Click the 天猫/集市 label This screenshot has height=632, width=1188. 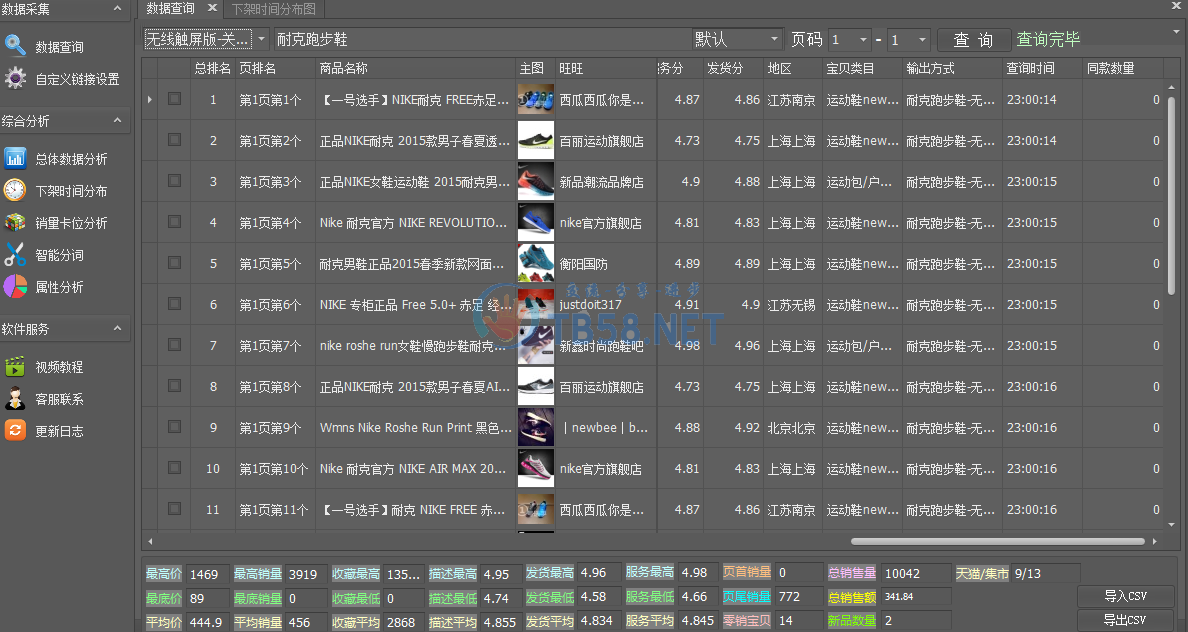tap(982, 574)
